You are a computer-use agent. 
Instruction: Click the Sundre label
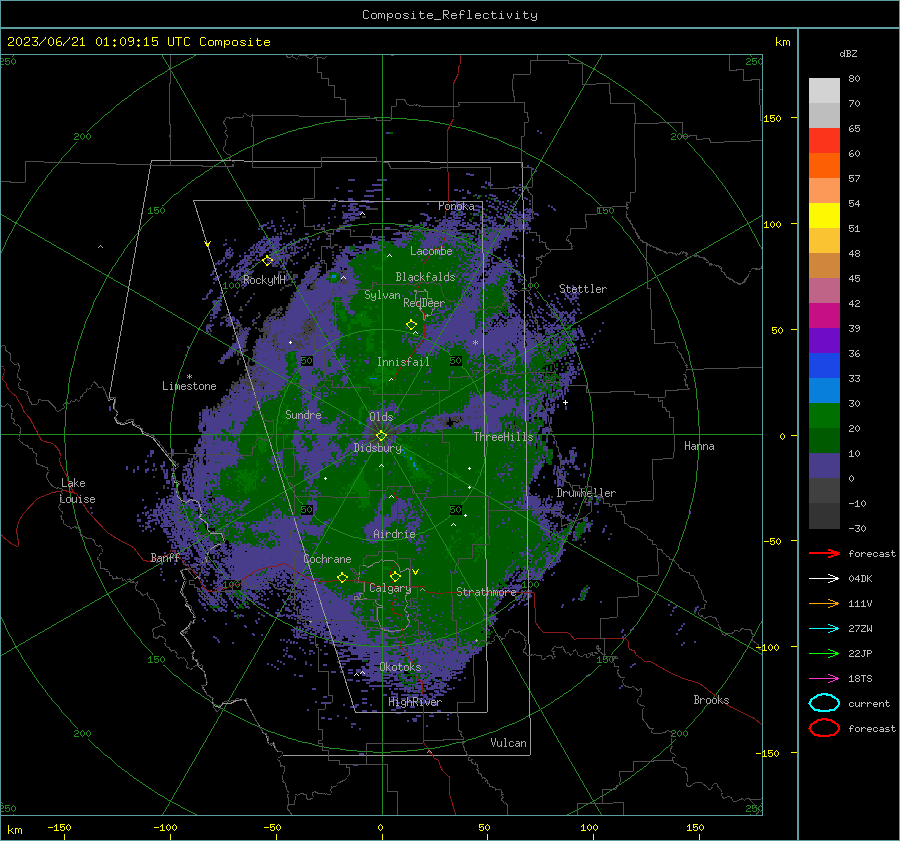tap(303, 414)
